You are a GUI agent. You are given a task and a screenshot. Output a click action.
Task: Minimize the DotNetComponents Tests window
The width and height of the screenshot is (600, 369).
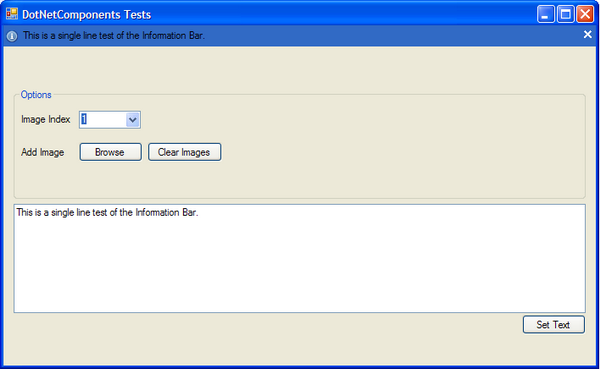(545, 15)
